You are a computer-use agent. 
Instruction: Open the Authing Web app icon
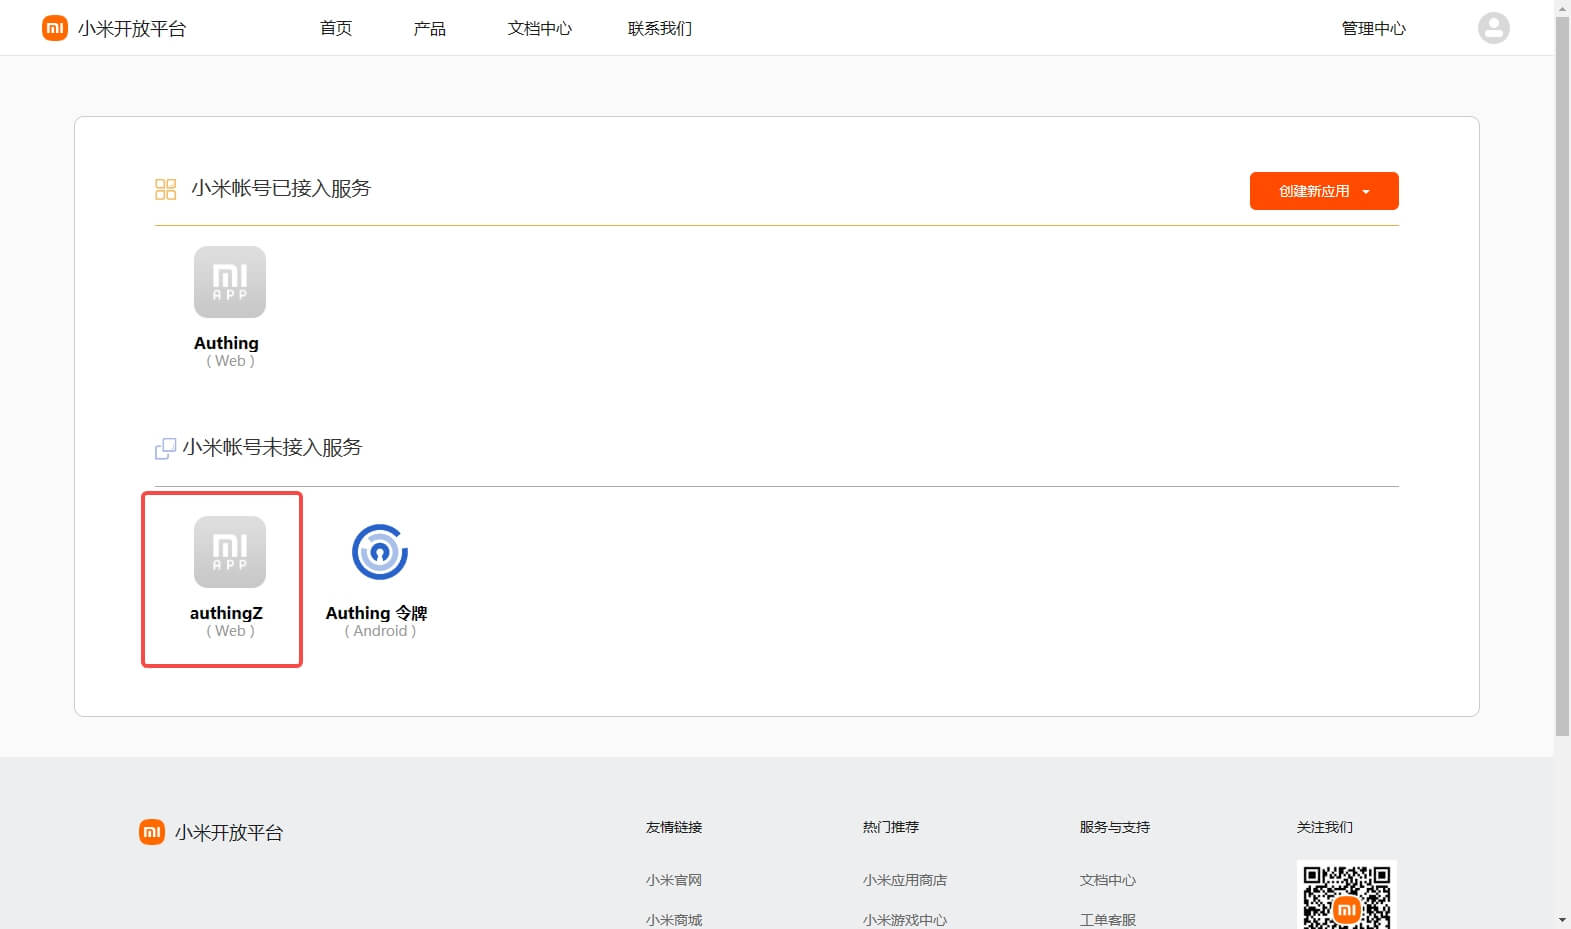coord(229,282)
